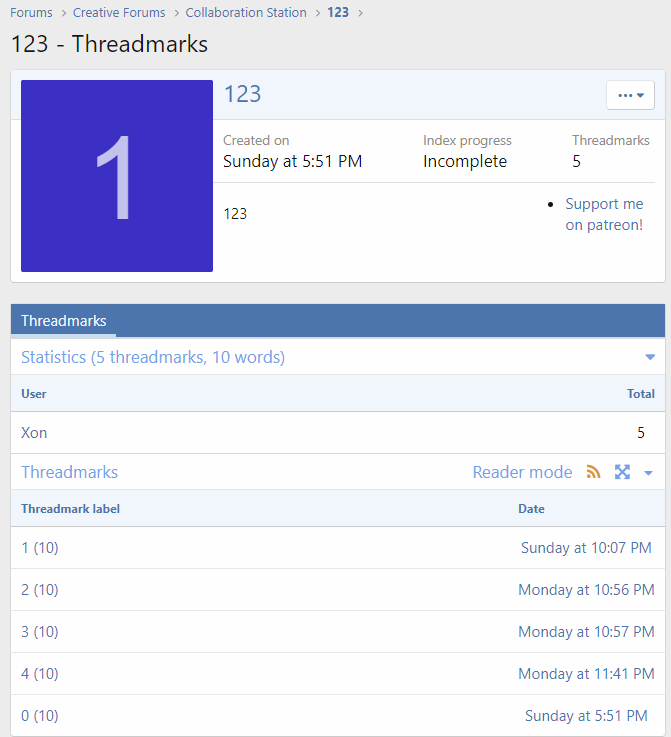Click the blue thread cover thumbnail
The width and height of the screenshot is (671, 737).
(117, 176)
